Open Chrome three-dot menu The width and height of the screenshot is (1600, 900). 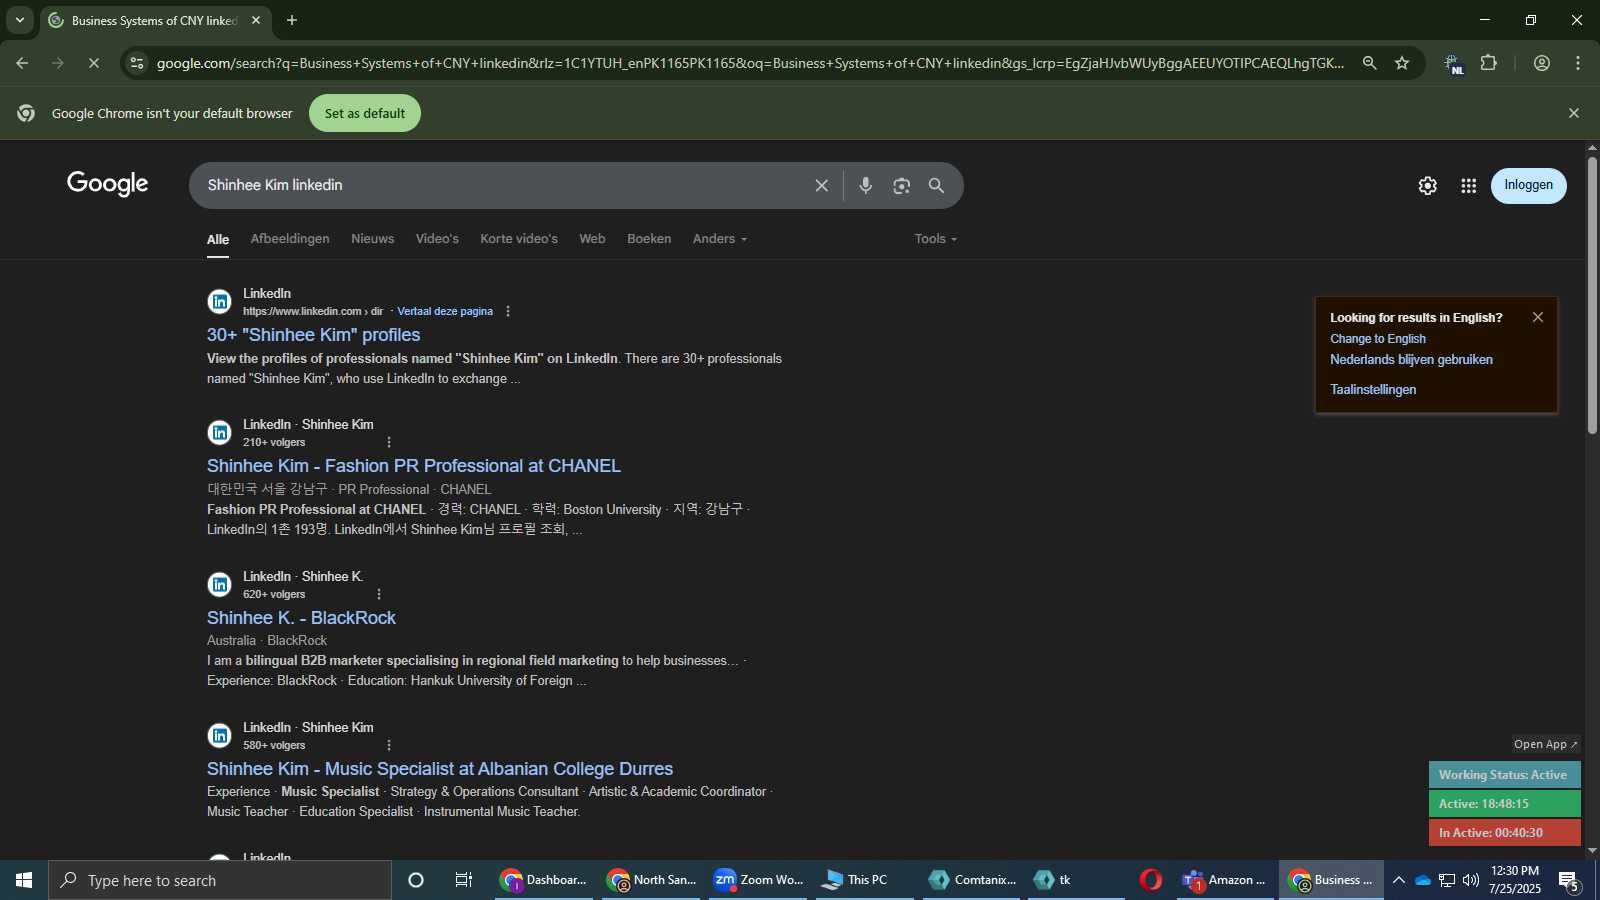click(x=1578, y=63)
